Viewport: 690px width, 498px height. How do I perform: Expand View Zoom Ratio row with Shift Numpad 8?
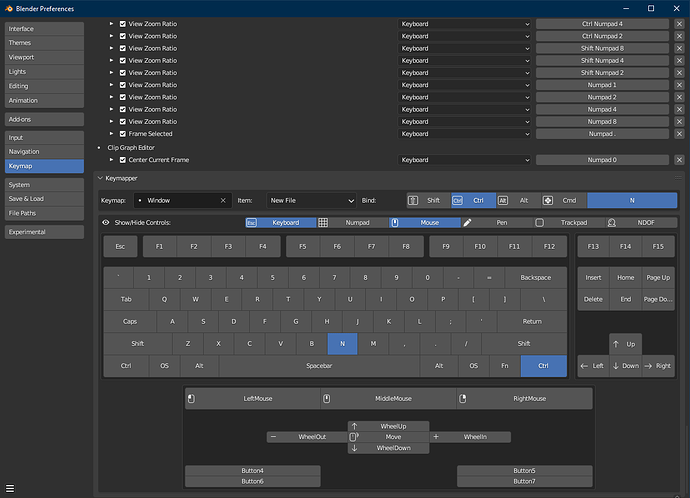click(x=111, y=48)
